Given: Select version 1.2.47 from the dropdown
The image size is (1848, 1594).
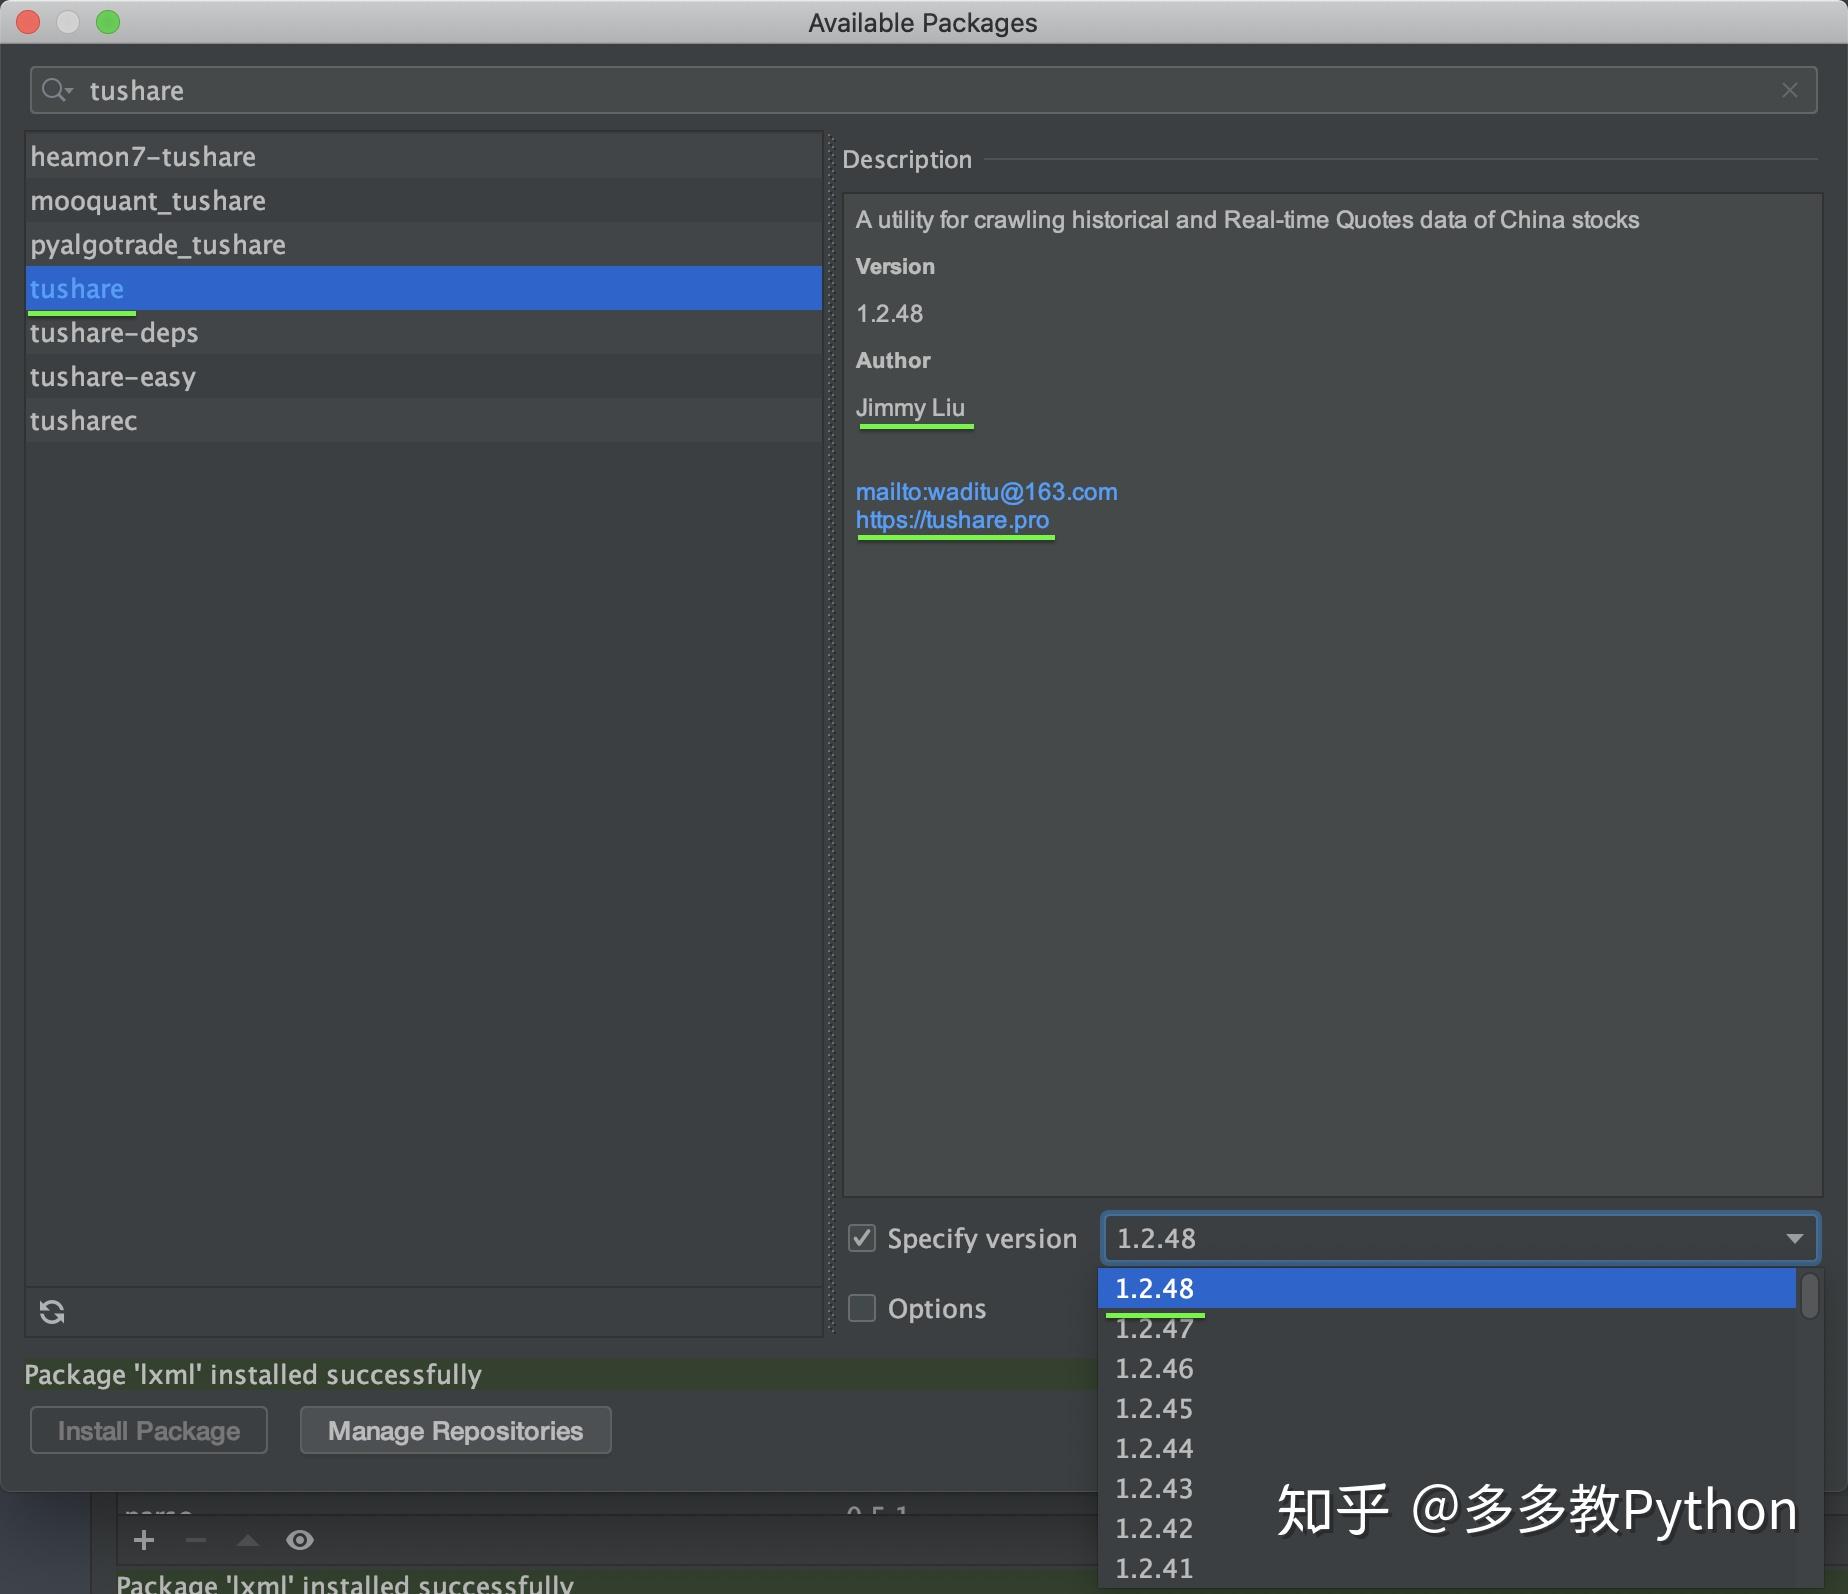Looking at the screenshot, I should point(1155,1328).
